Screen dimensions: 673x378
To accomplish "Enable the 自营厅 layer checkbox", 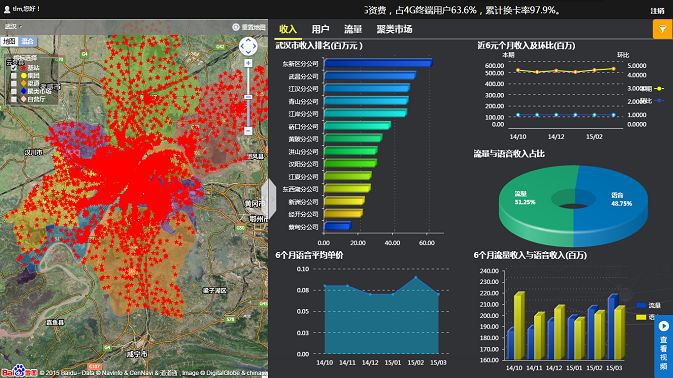I will pyautogui.click(x=14, y=99).
